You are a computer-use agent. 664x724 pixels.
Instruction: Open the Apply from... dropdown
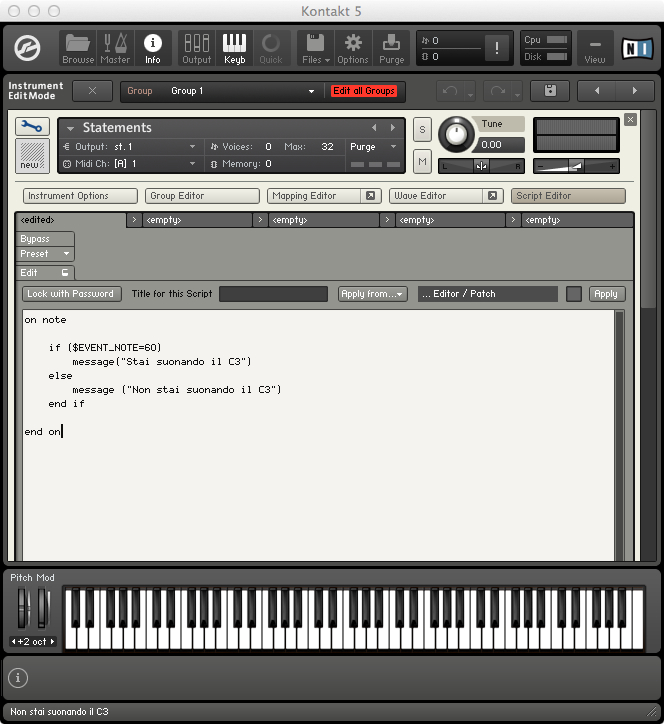372,294
